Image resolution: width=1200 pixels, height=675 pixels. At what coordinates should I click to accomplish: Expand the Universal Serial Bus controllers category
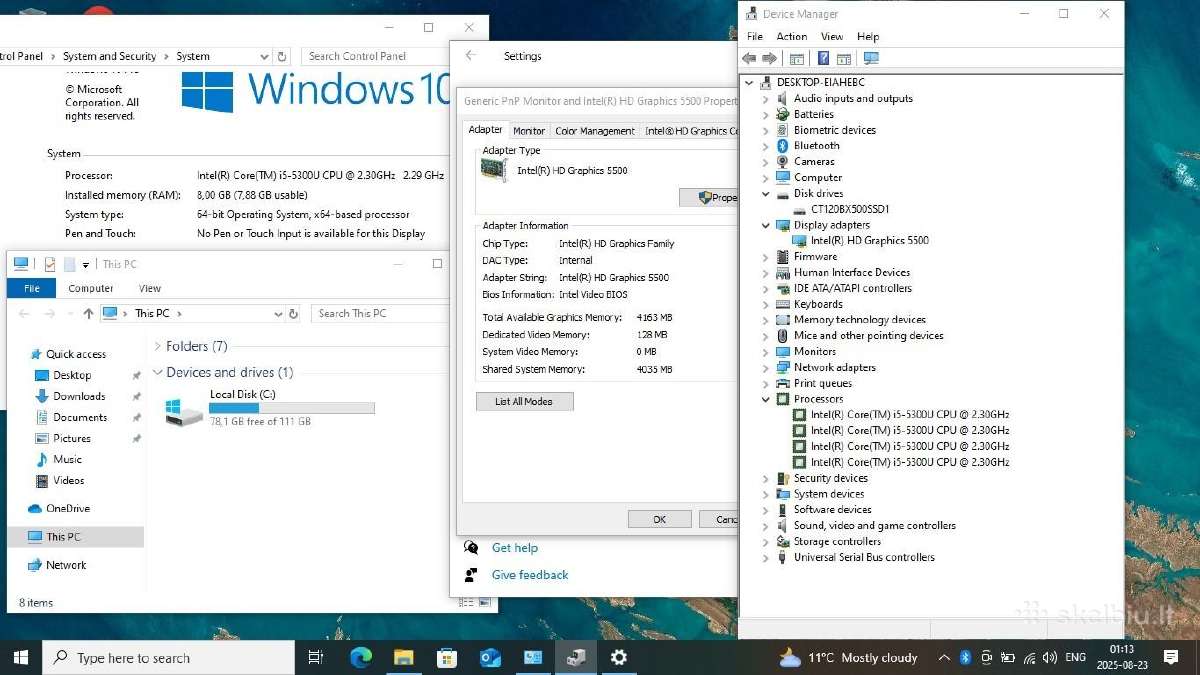[766, 558]
